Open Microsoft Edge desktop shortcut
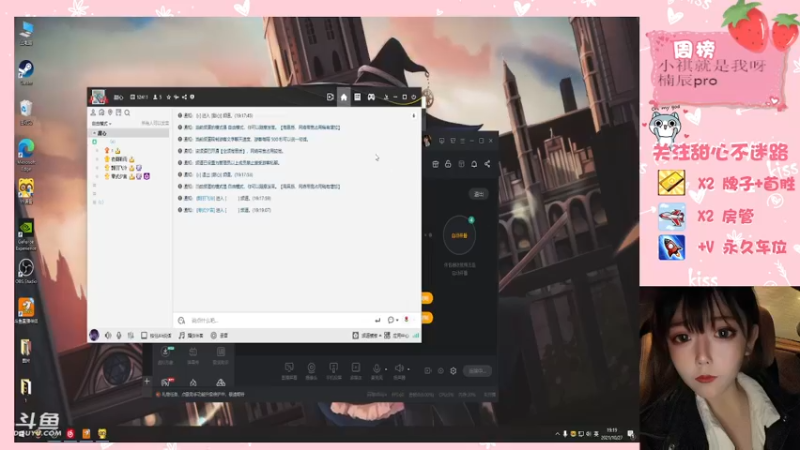The image size is (800, 450). (26, 155)
